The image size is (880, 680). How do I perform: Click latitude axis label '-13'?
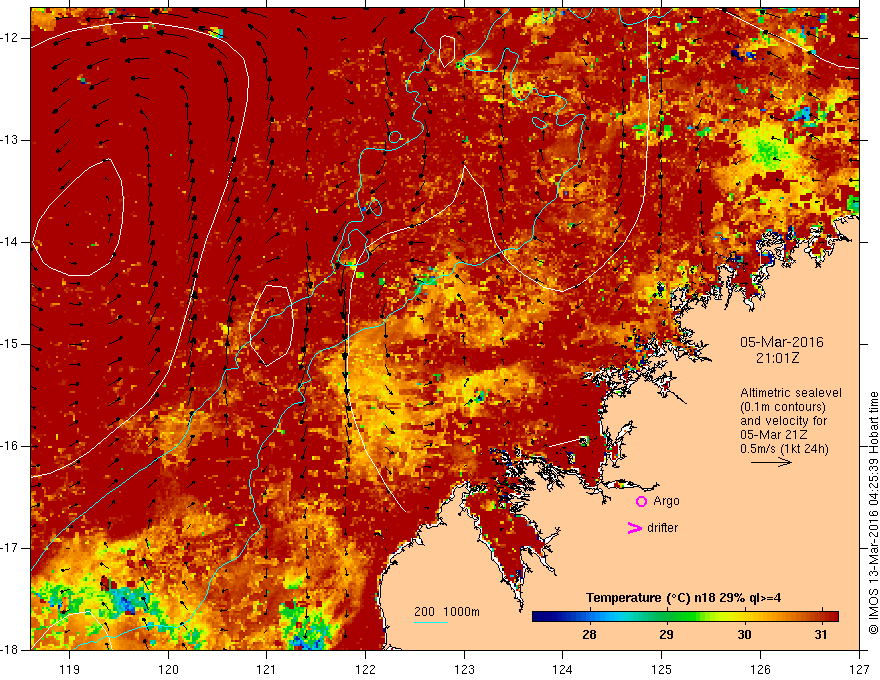(11, 140)
